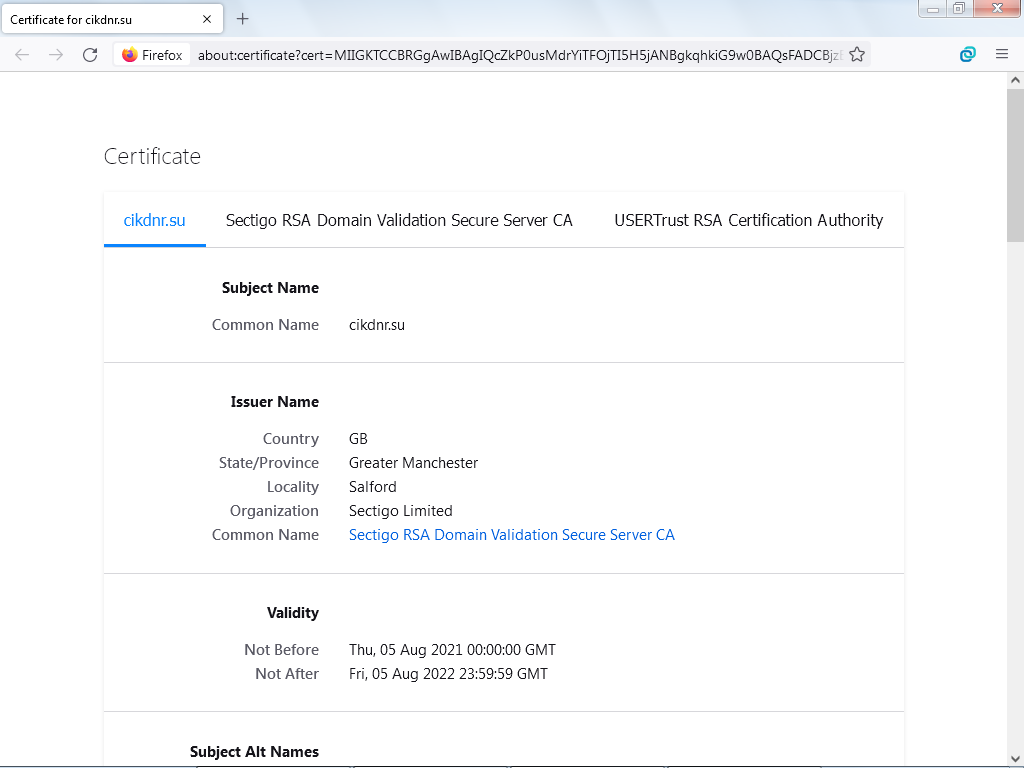Go forward using the forward arrow

[56, 55]
